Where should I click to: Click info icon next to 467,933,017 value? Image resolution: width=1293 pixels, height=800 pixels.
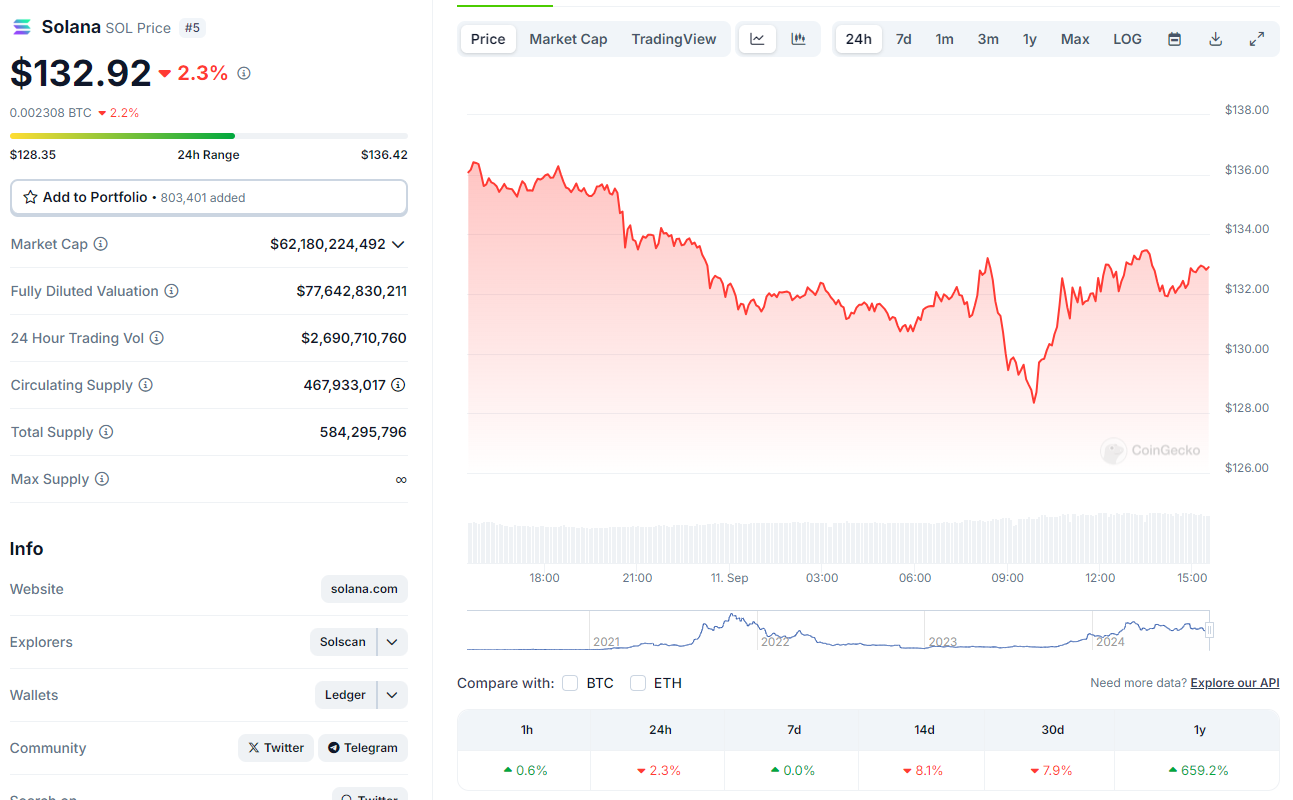[x=398, y=385]
